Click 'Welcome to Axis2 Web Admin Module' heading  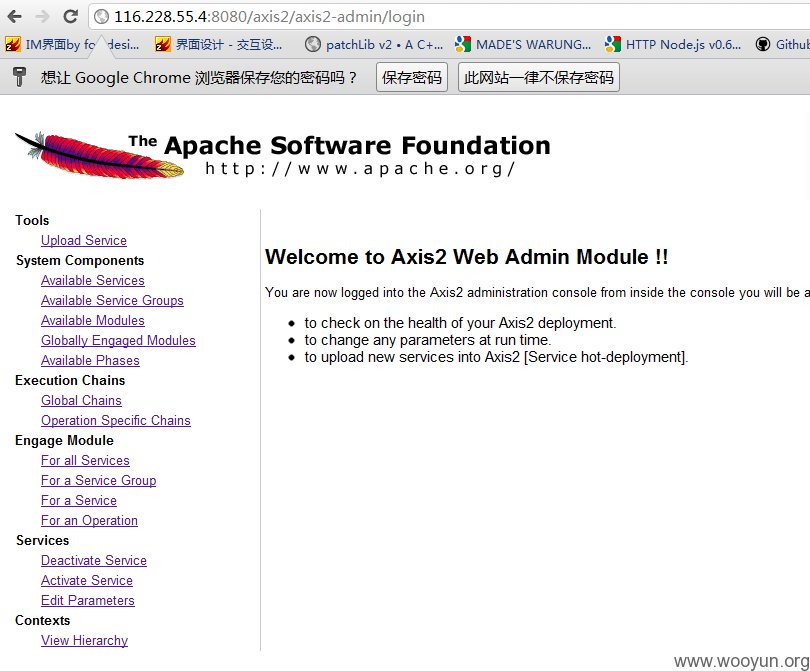[x=466, y=257]
